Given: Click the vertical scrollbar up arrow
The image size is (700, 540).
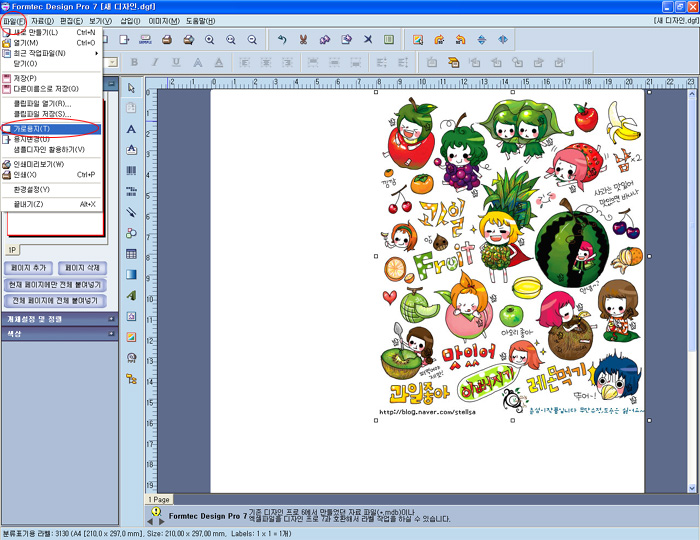Looking at the screenshot, I should (x=692, y=94).
